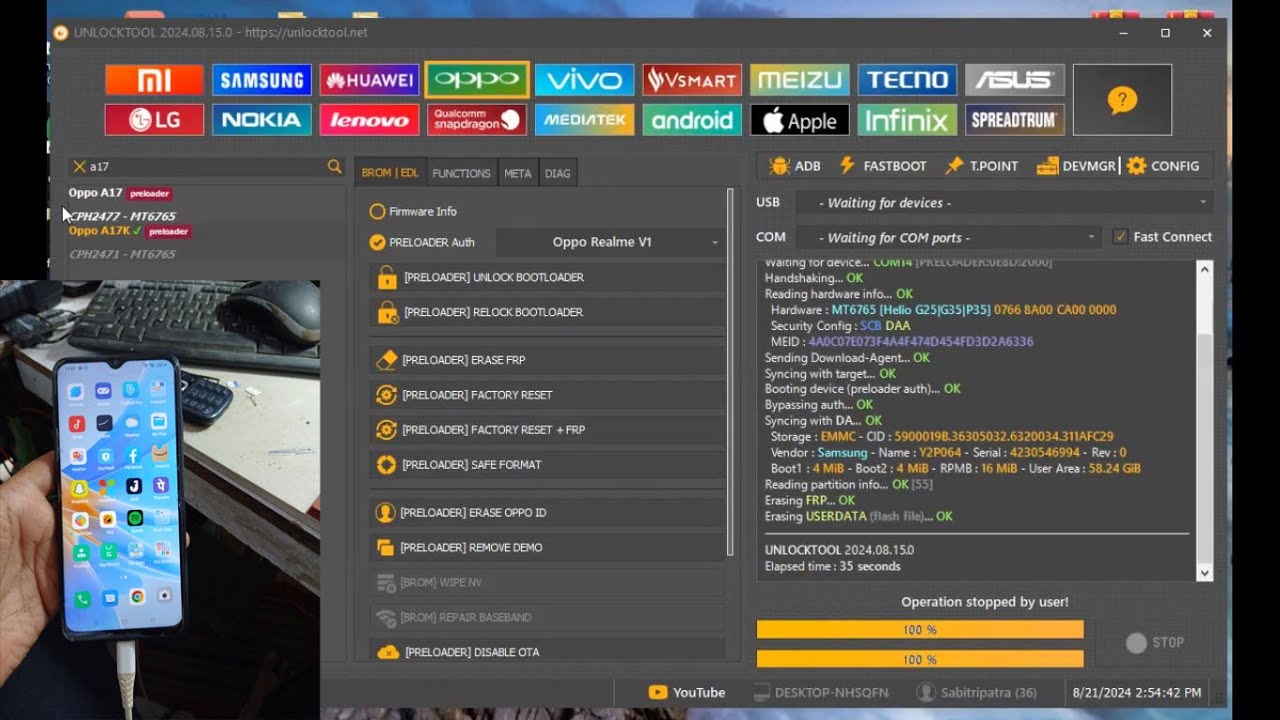Viewport: 1280px width, 720px height.
Task: Open the Lenovo brand section
Action: [369, 120]
